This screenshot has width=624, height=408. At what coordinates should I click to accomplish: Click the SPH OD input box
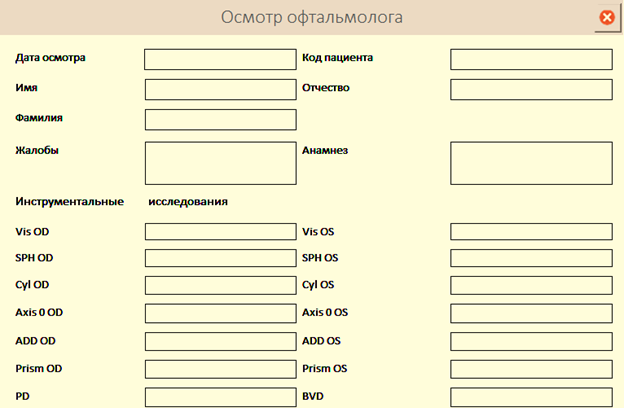click(220, 258)
